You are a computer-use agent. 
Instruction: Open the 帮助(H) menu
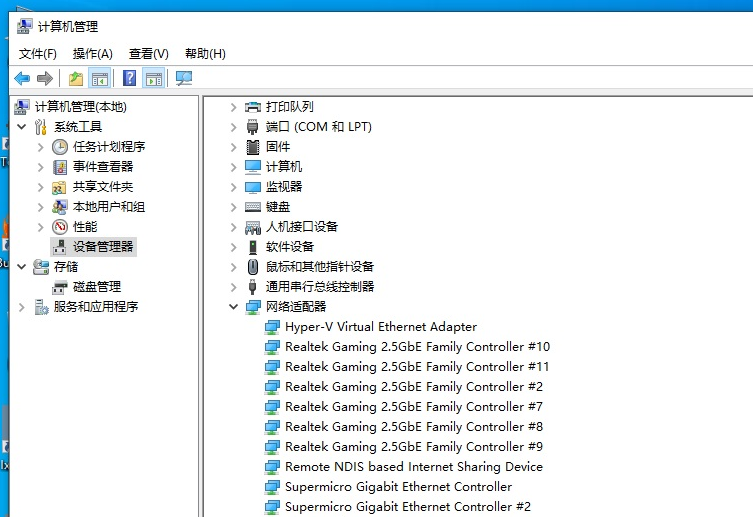pyautogui.click(x=205, y=54)
